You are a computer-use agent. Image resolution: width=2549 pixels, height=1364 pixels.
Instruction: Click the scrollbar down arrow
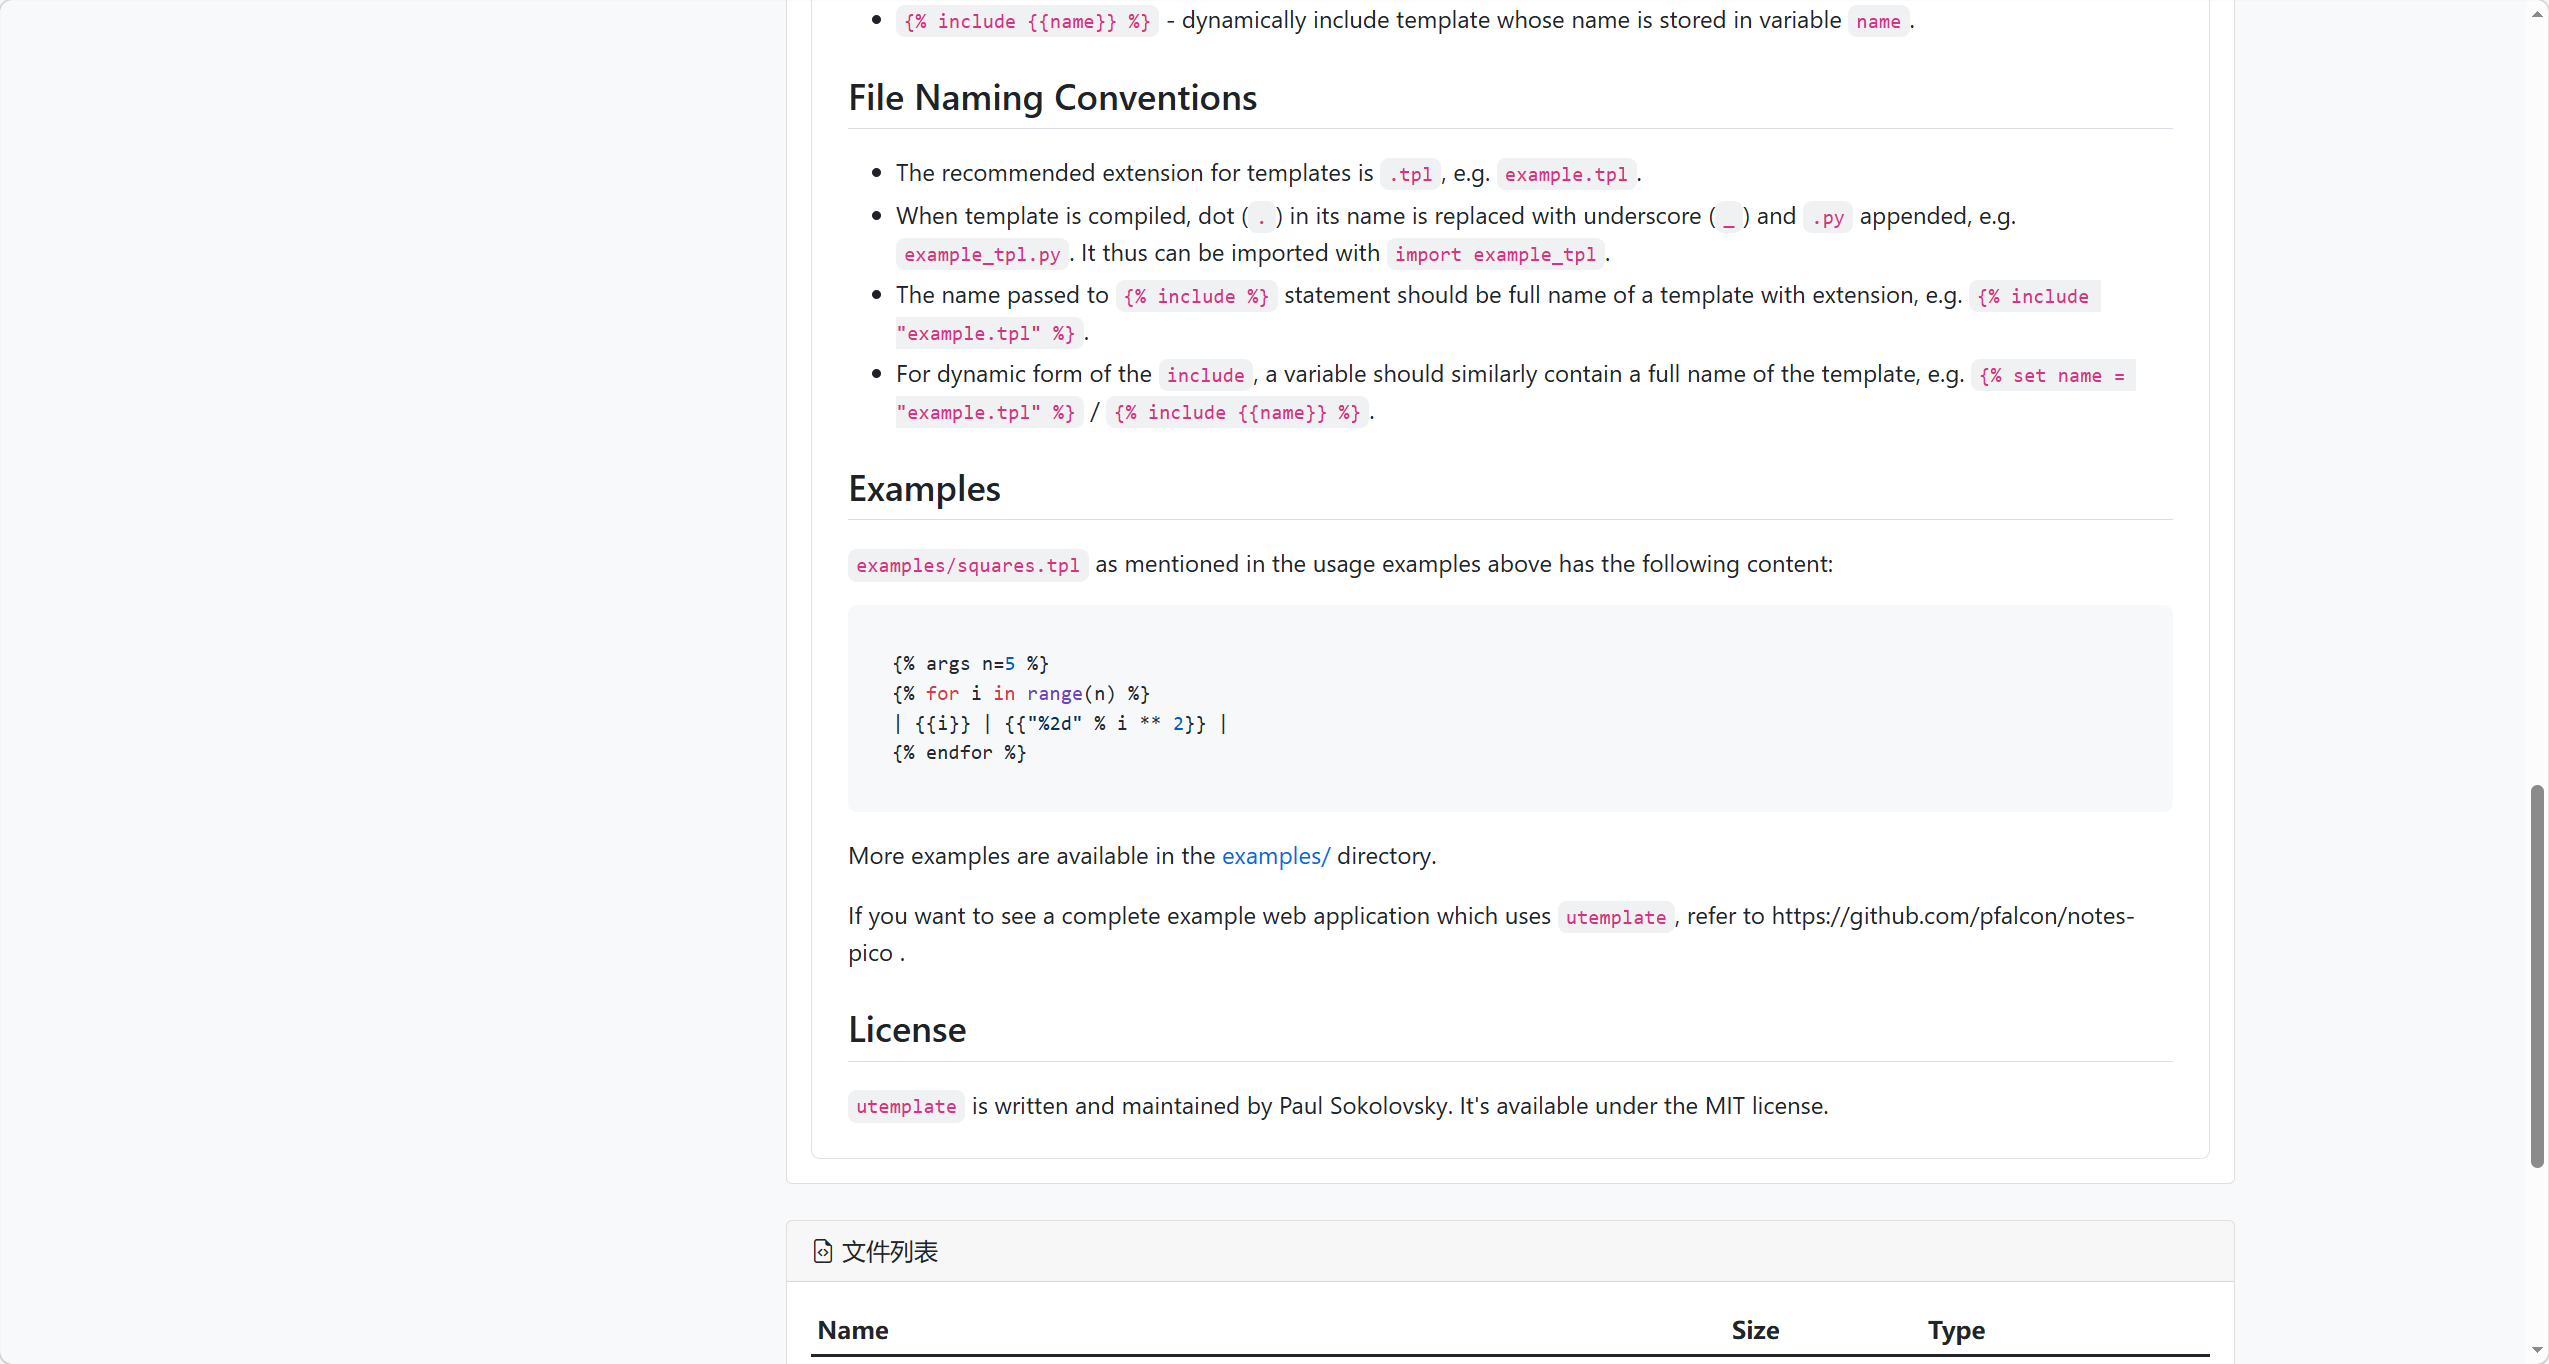click(2537, 1351)
